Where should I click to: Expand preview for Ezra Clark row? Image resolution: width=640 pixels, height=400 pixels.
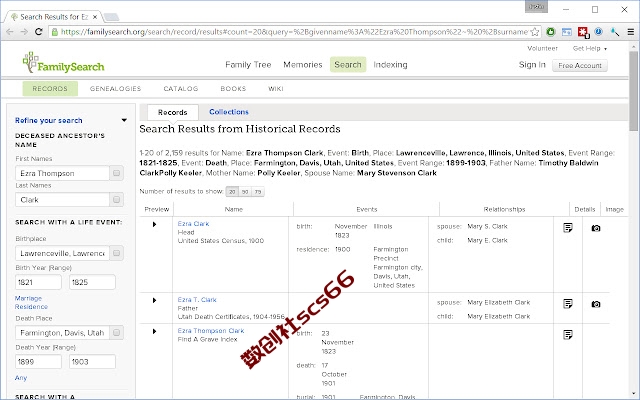(154, 224)
